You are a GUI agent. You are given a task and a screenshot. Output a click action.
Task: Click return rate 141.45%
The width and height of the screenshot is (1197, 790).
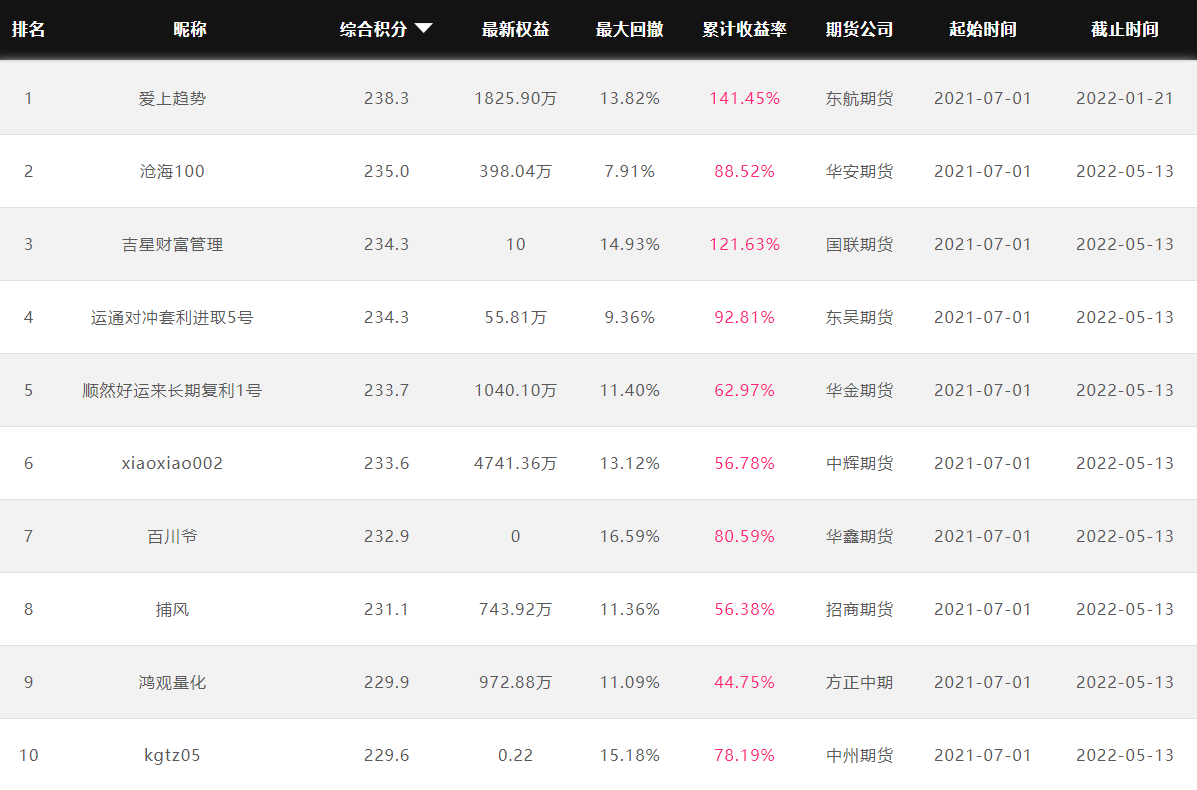pos(744,98)
